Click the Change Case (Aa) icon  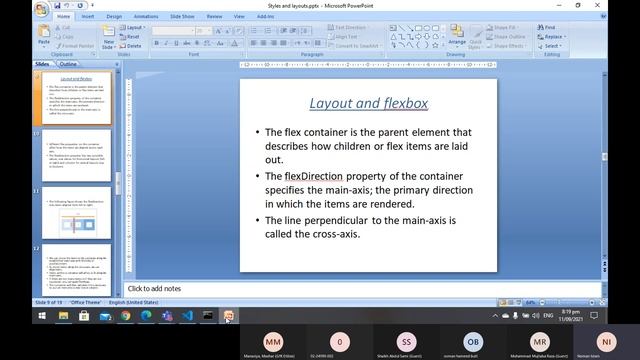(220, 43)
